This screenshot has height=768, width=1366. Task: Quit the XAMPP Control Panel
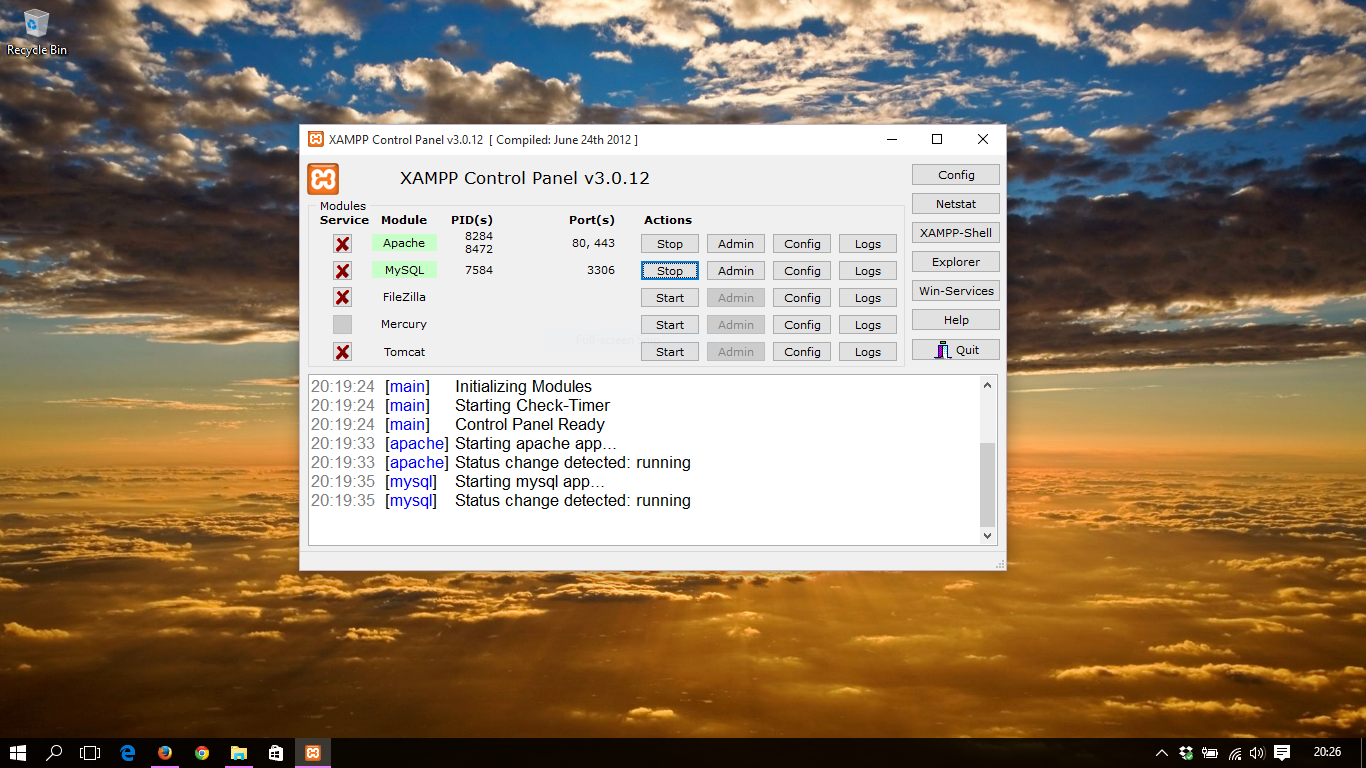(956, 350)
